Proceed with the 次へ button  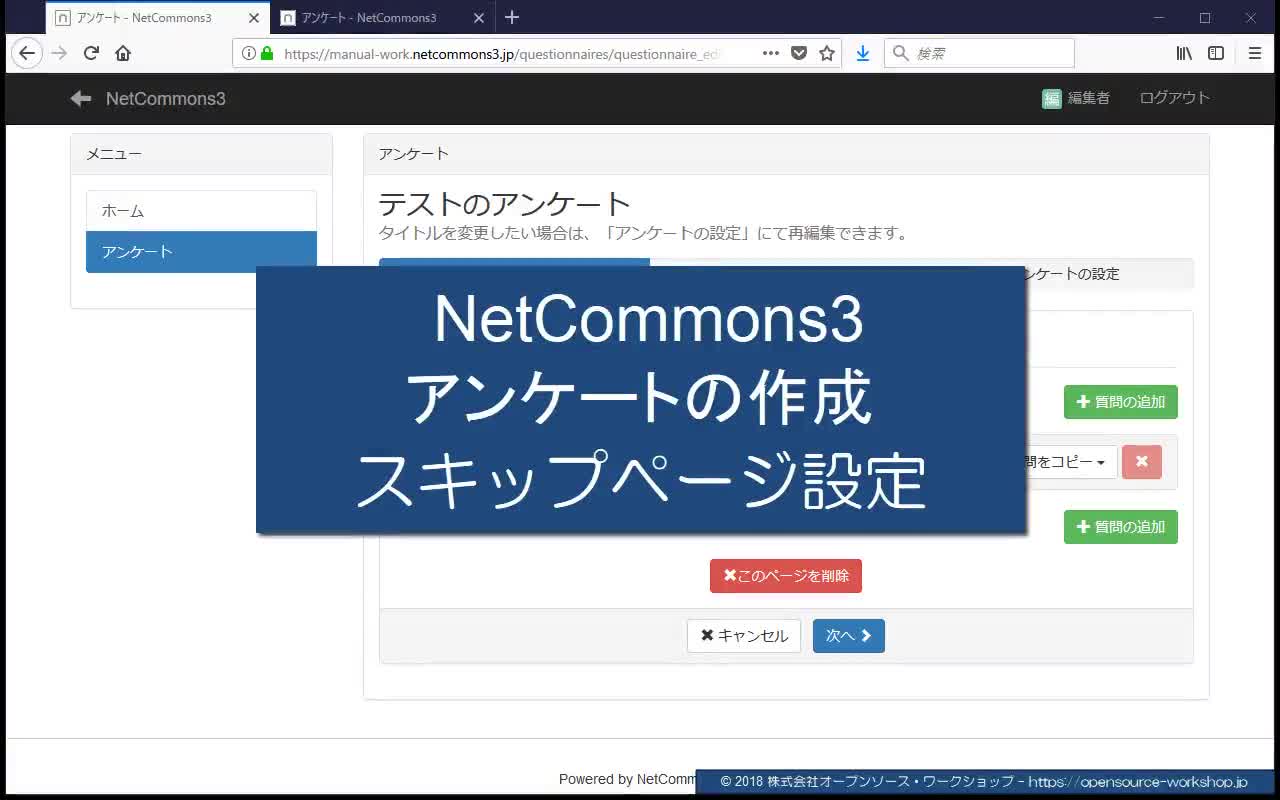click(849, 636)
